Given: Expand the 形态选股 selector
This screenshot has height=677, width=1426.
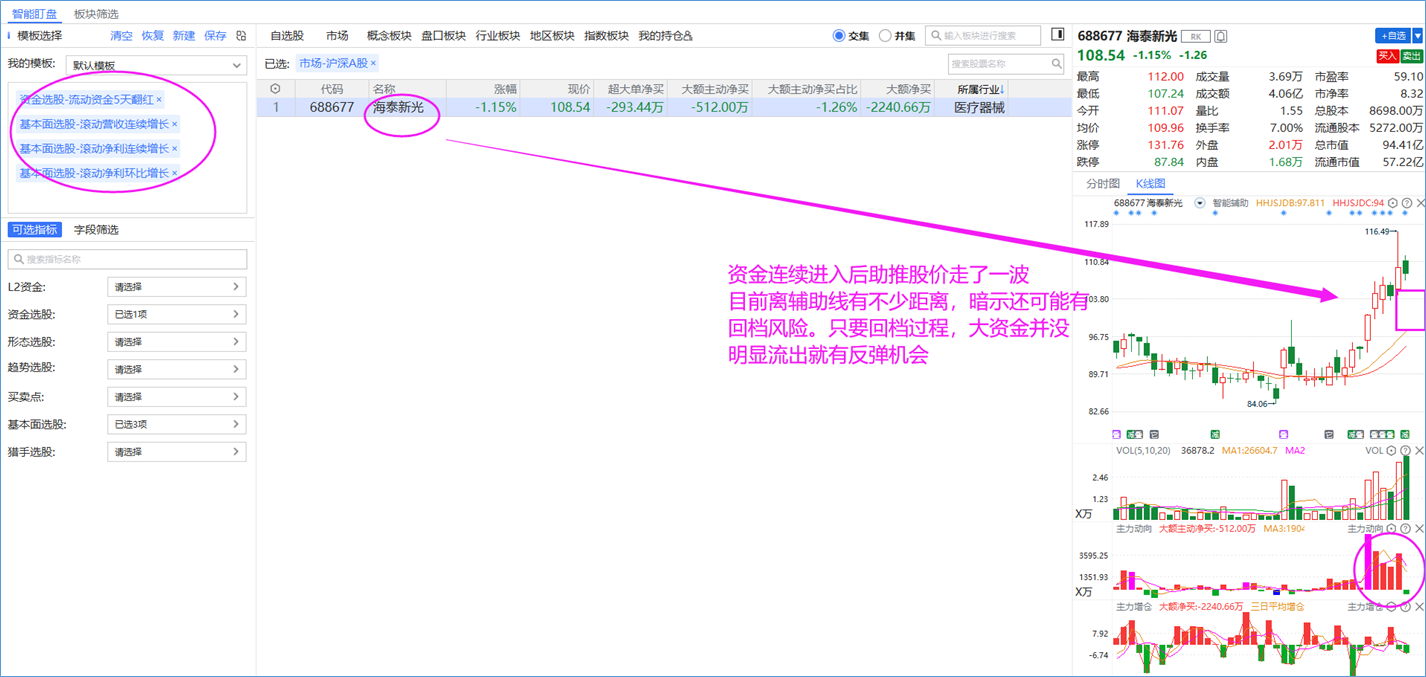Looking at the screenshot, I should coord(177,342).
